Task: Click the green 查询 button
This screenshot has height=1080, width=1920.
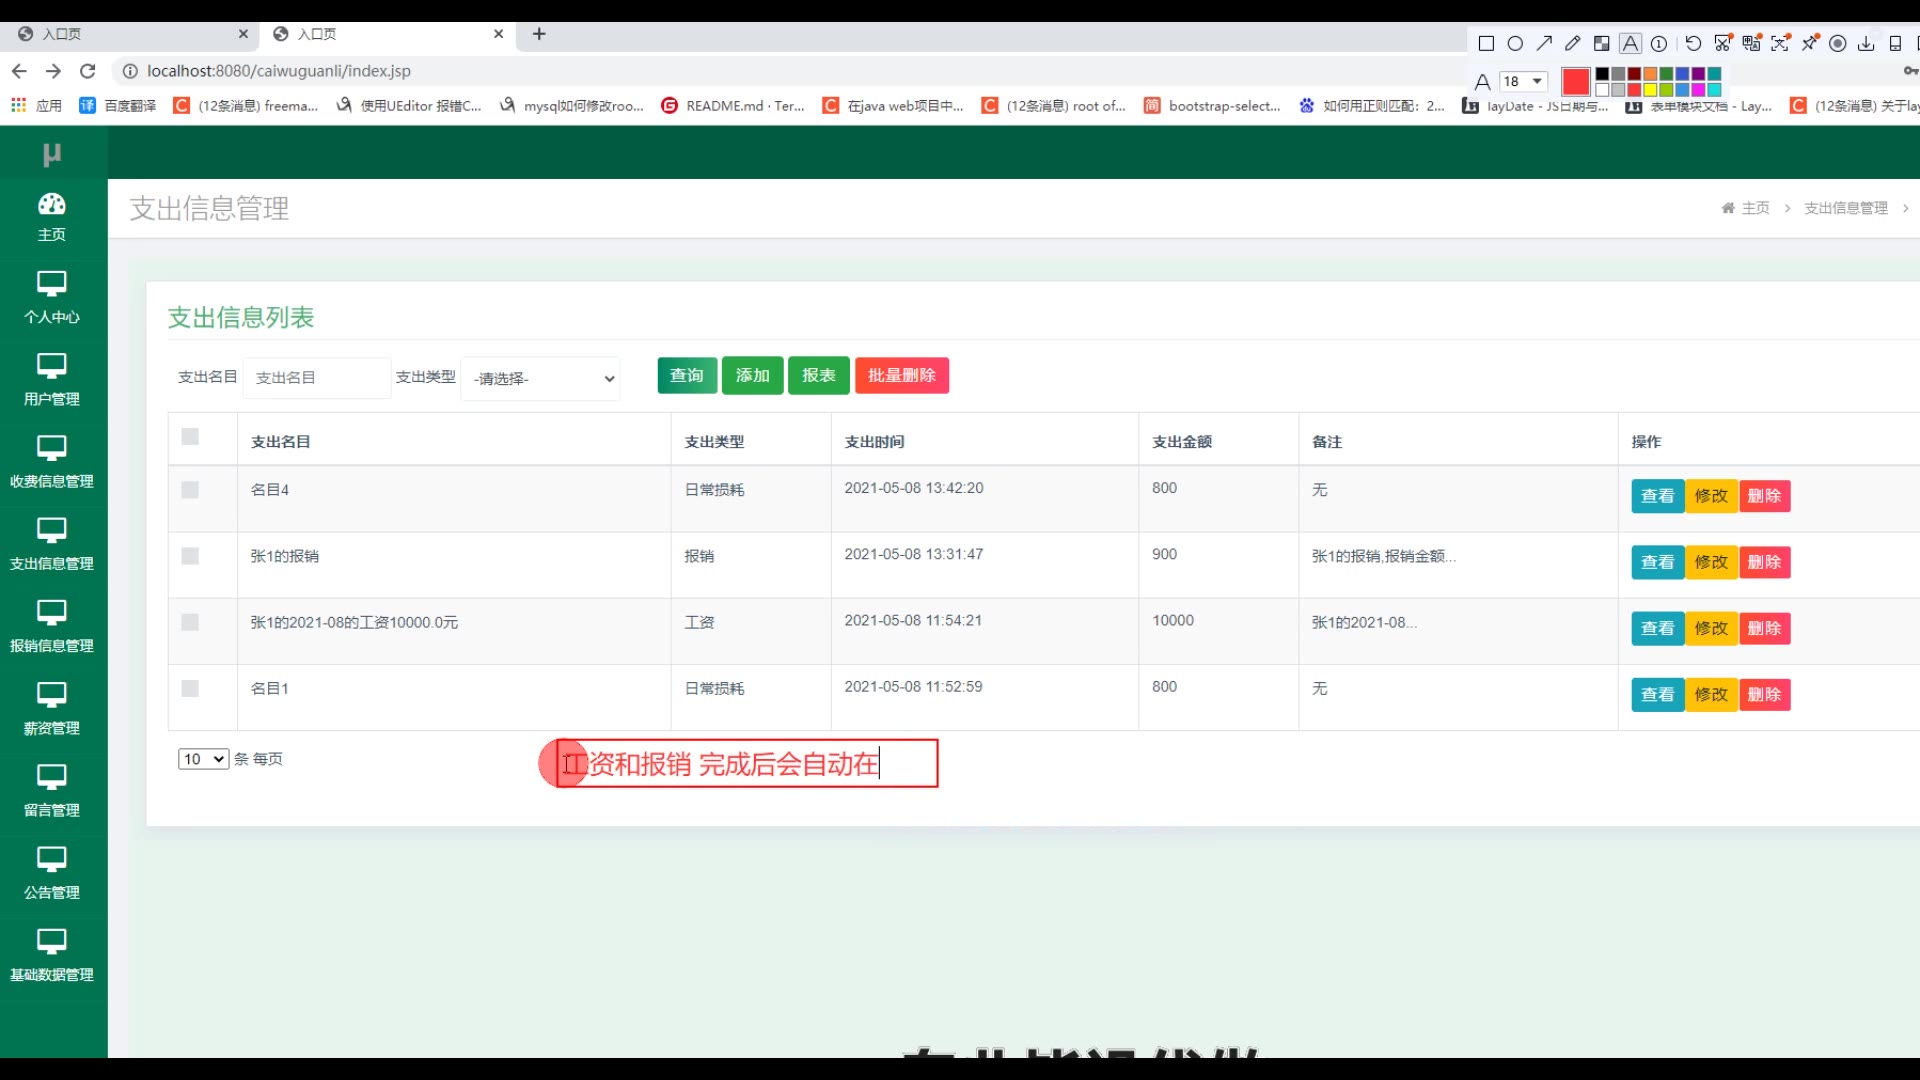Action: pos(687,376)
